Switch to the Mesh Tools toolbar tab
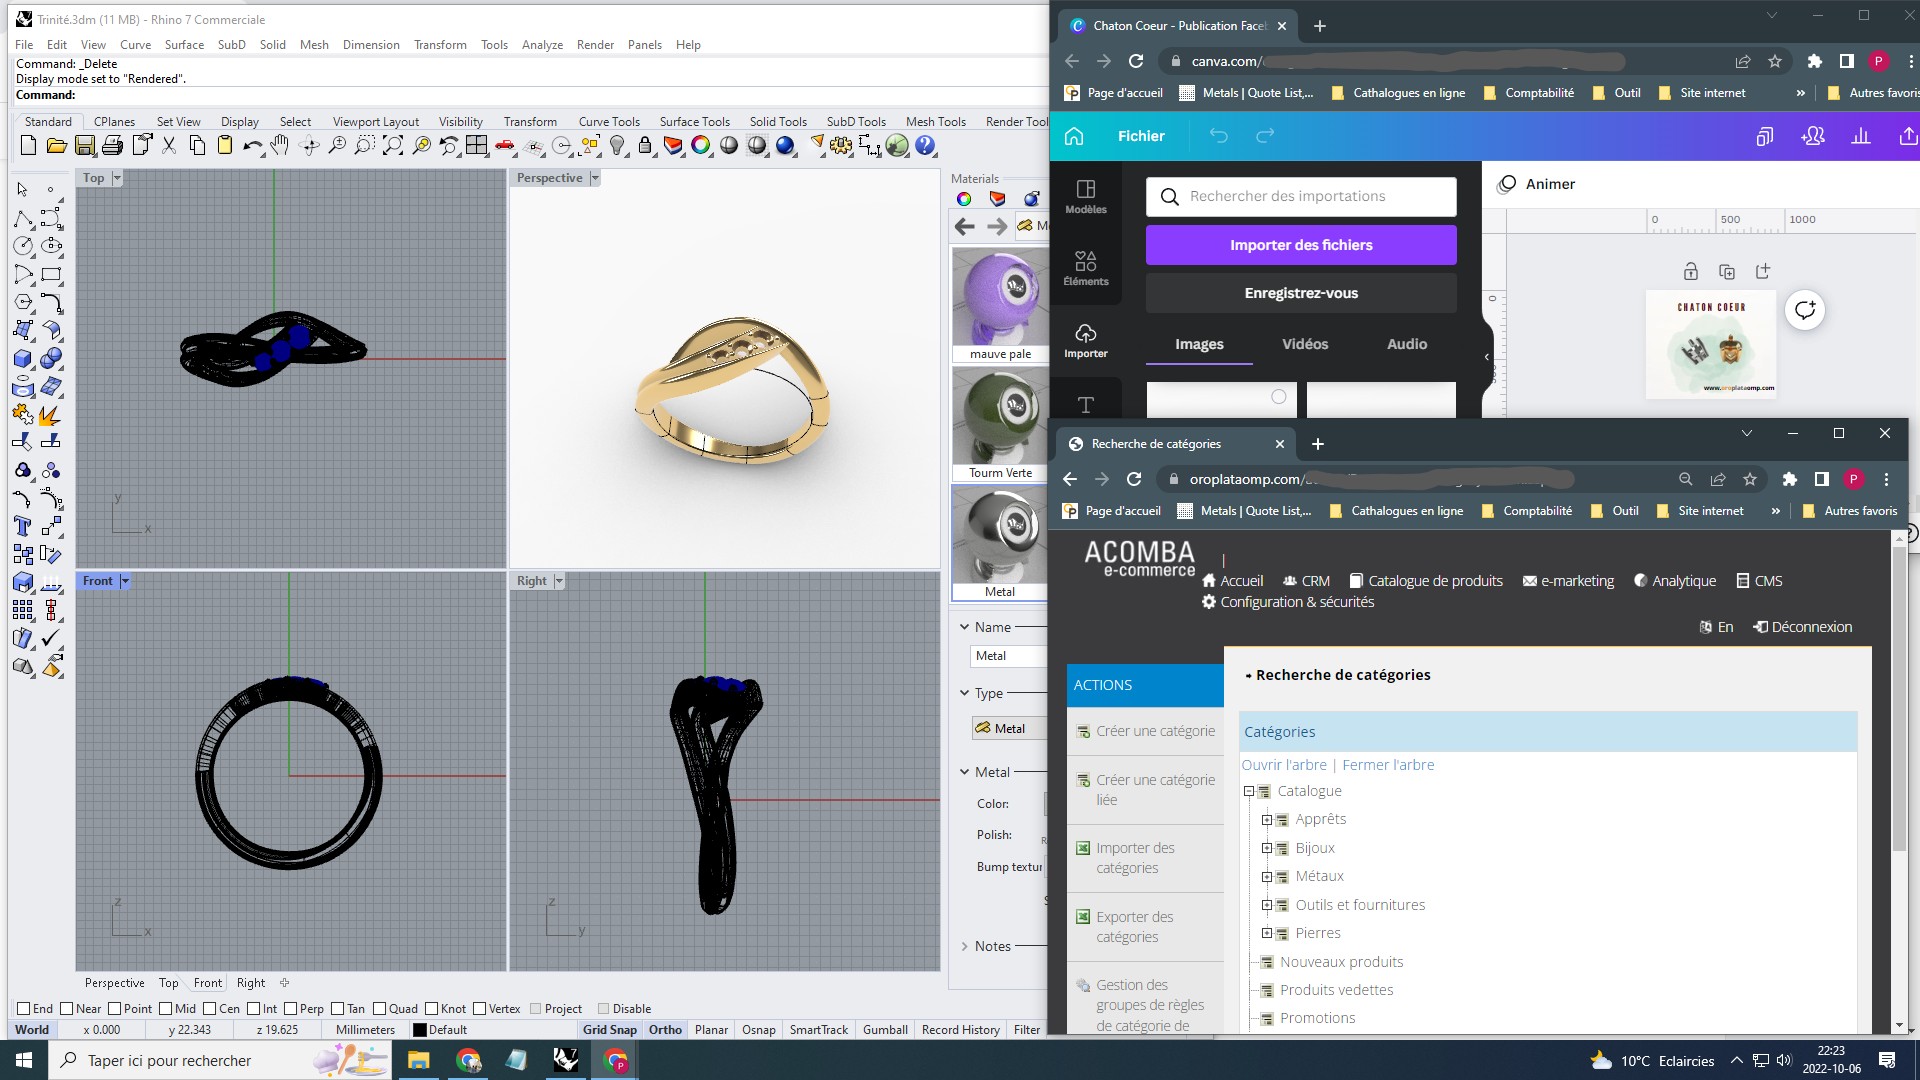1920x1080 pixels. click(x=936, y=122)
